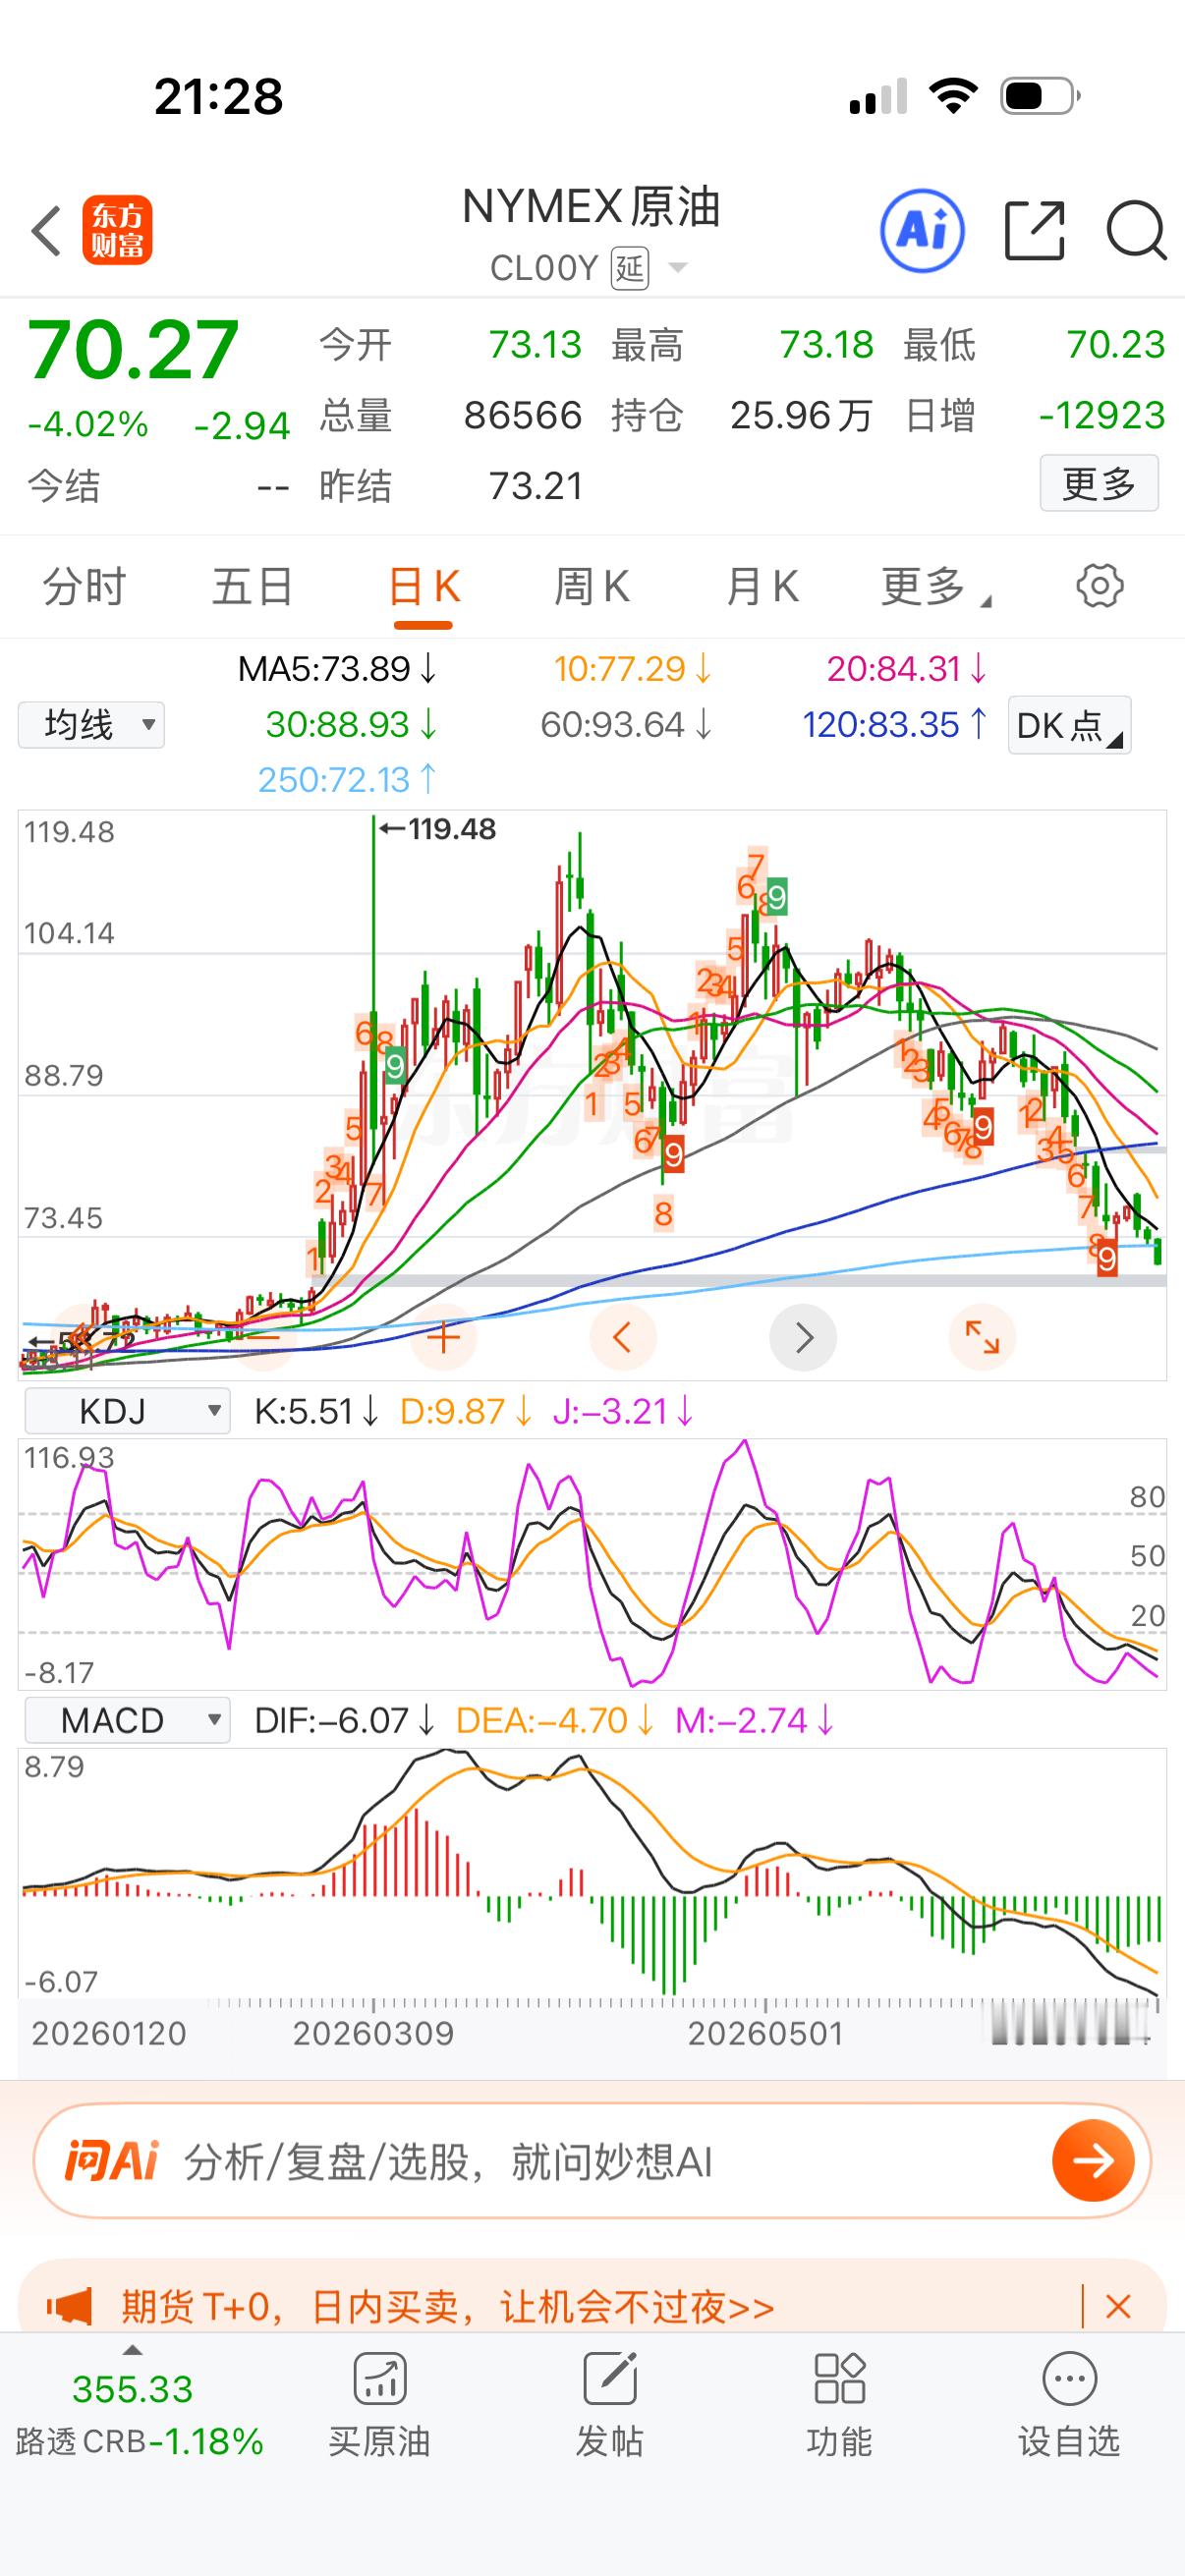Expand chart to fullscreen
Screen dimensions: 1185x2576
click(982, 1337)
